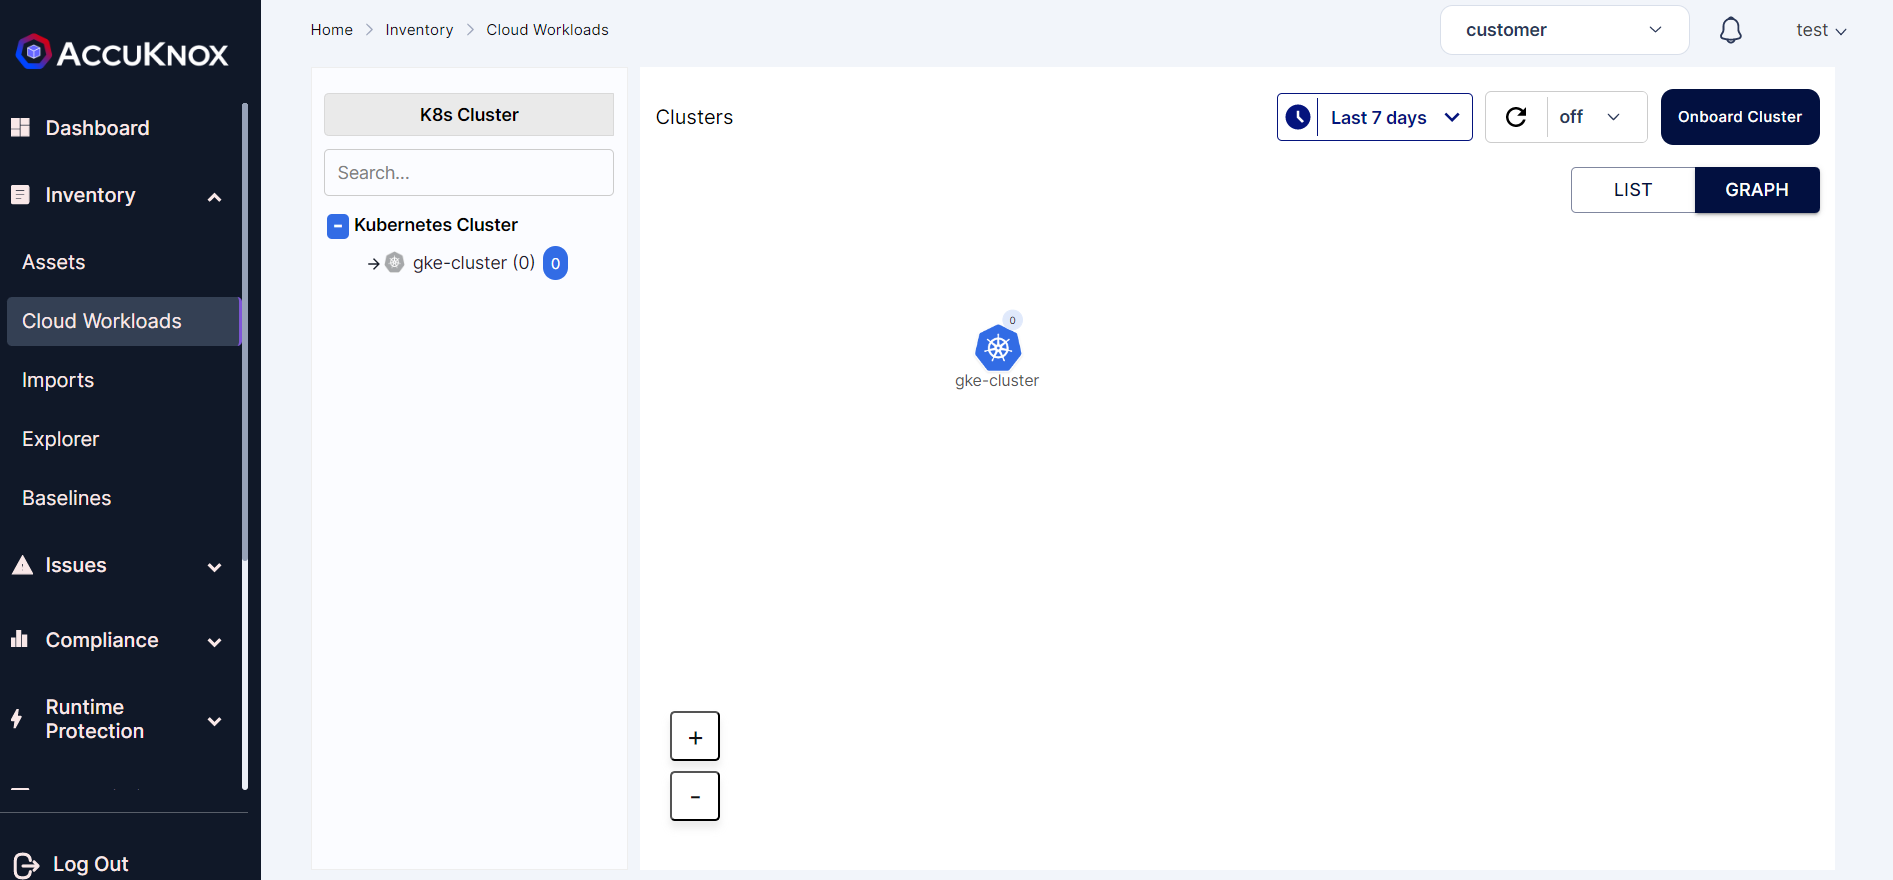Click the AccuKnox logo

[123, 53]
